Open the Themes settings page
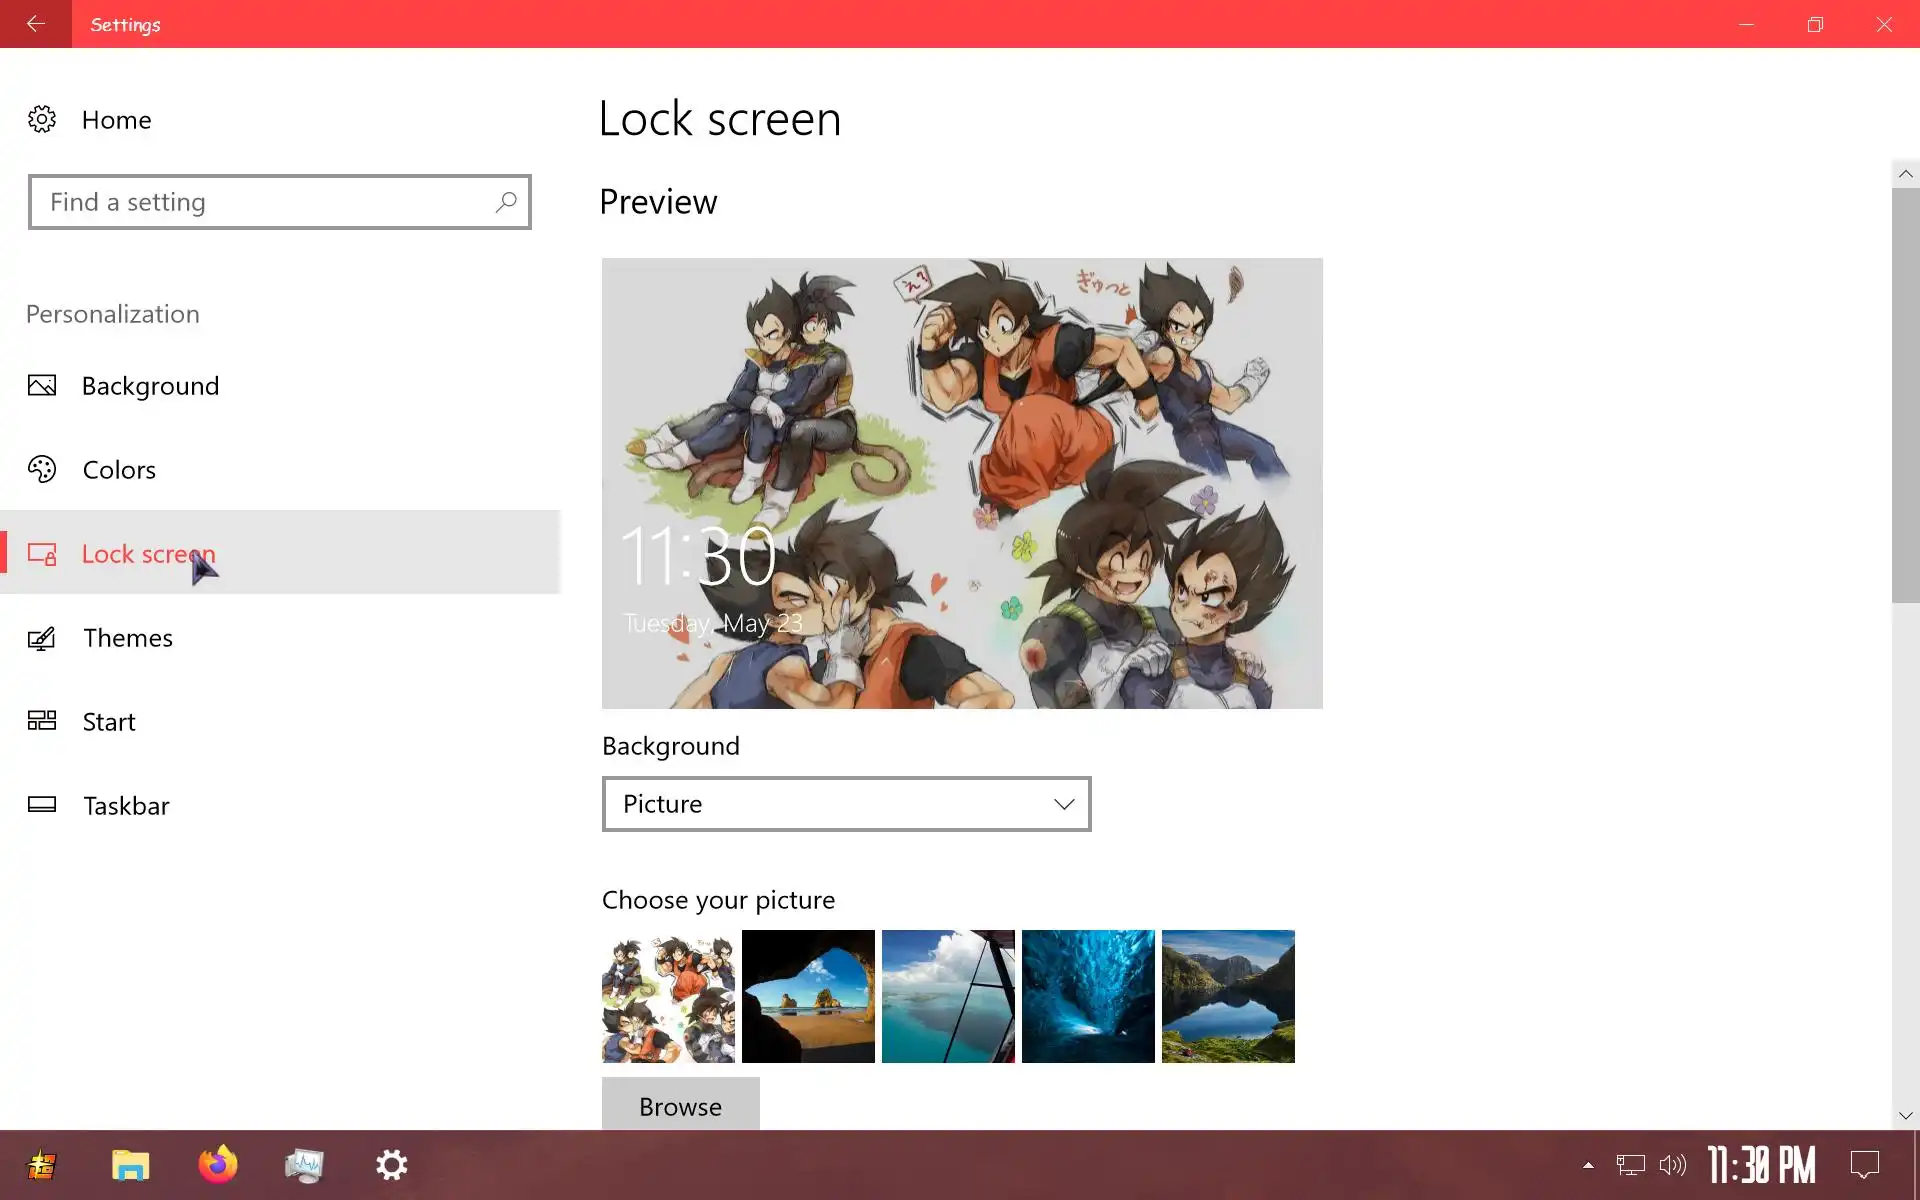 (128, 638)
